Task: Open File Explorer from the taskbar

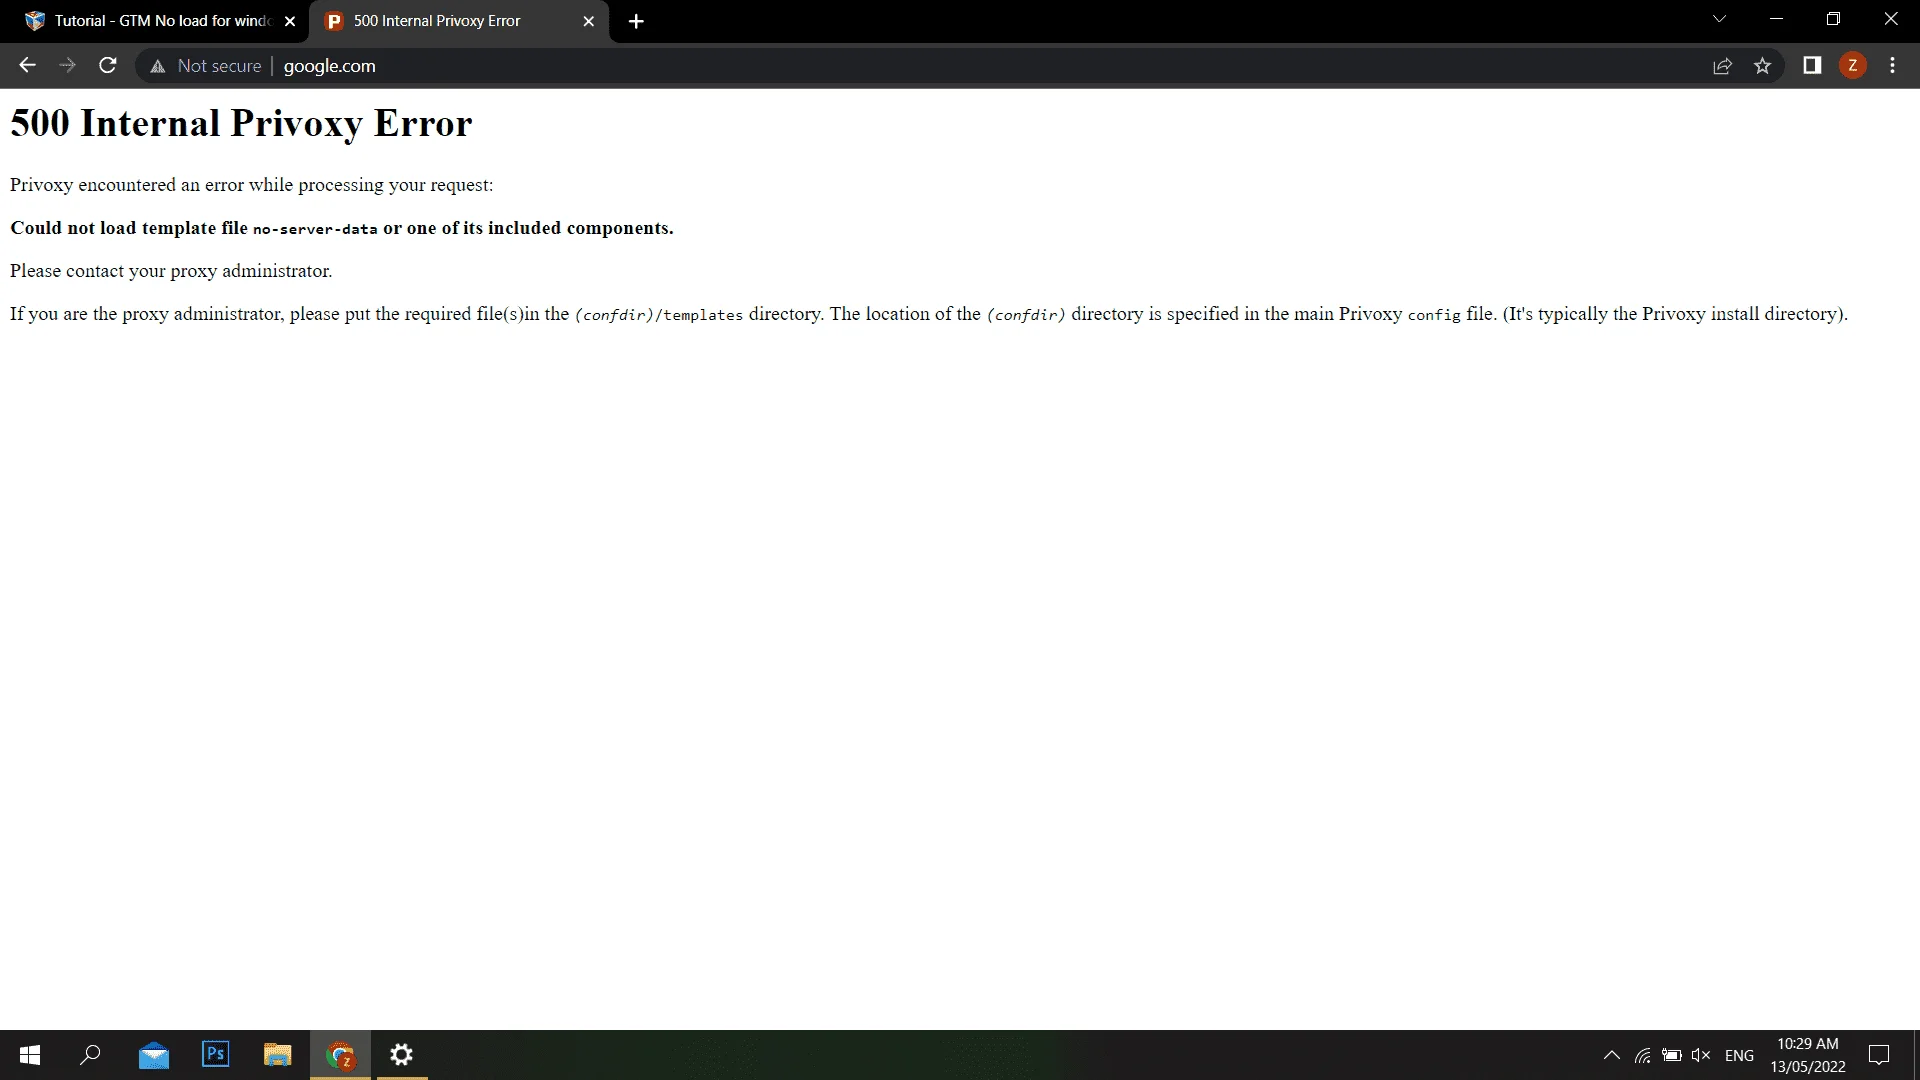Action: (x=277, y=1055)
